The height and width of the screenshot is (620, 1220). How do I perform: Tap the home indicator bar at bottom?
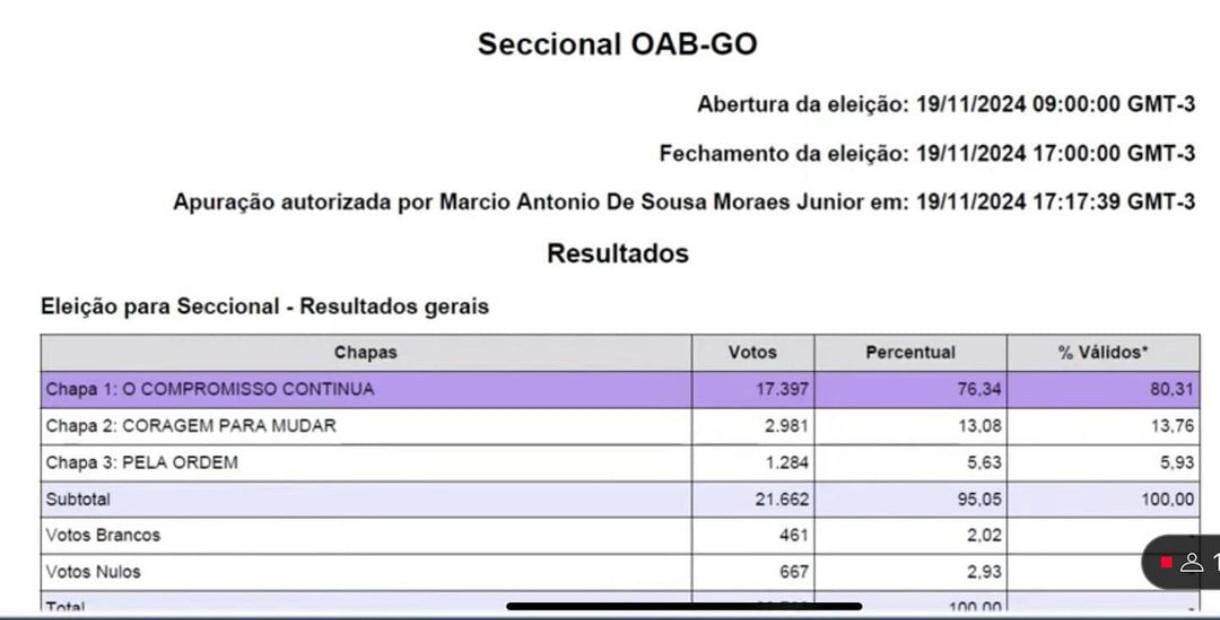(x=684, y=606)
